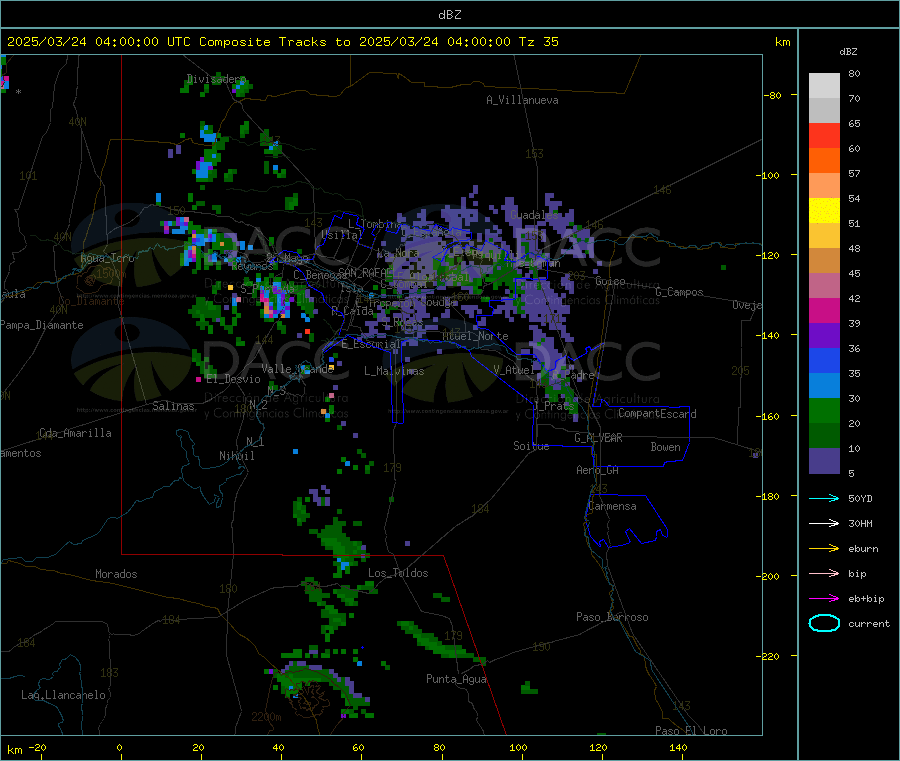Click the Lag.Llancanelo map label
The width and height of the screenshot is (900, 761).
63,695
